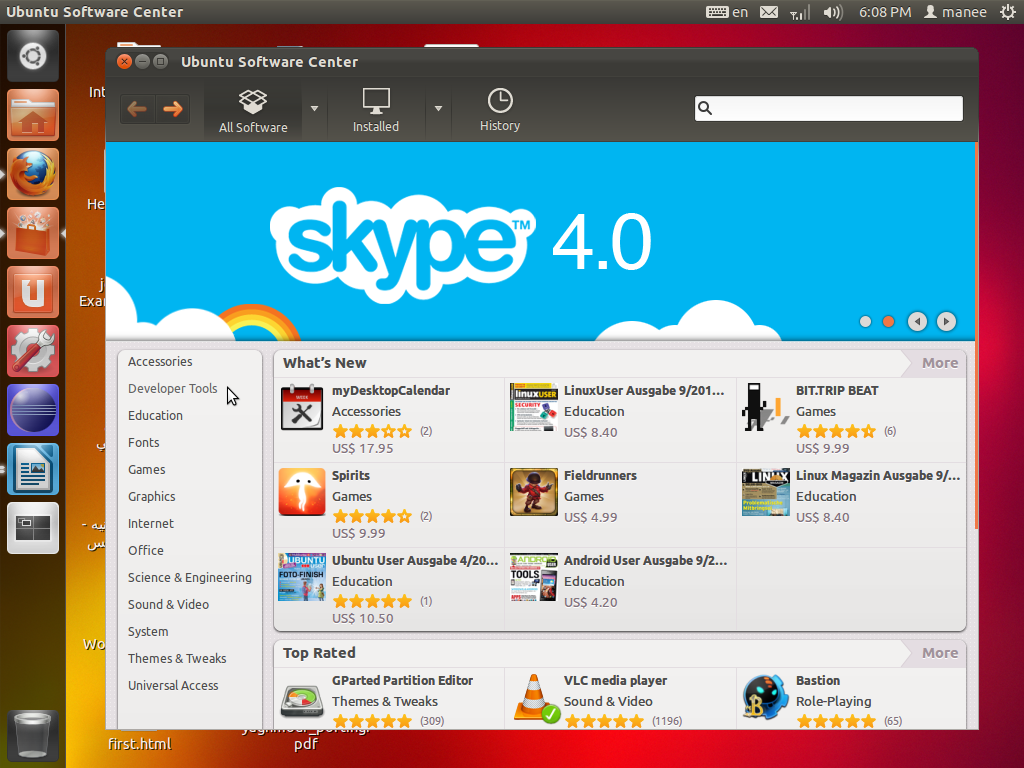Open the History view
Viewport: 1024px width, 768px height.
point(500,111)
